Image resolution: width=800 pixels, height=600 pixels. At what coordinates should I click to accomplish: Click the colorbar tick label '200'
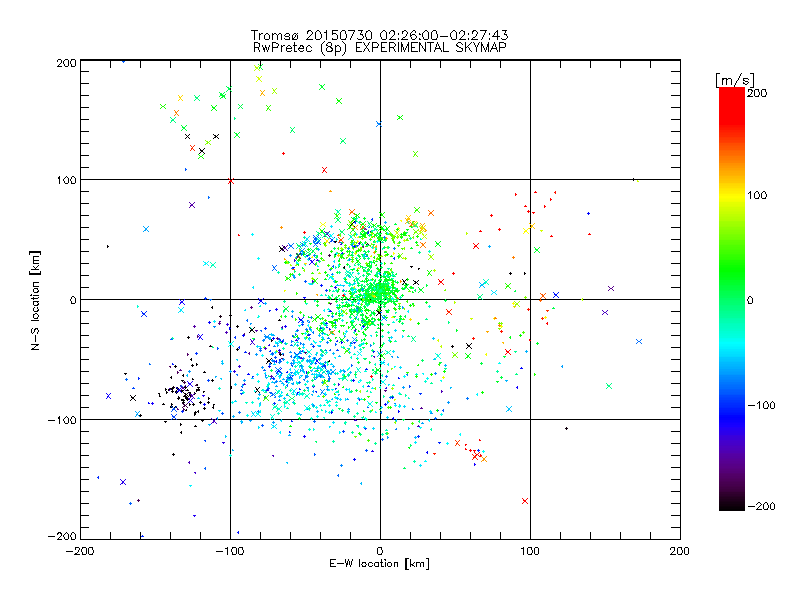tap(757, 93)
